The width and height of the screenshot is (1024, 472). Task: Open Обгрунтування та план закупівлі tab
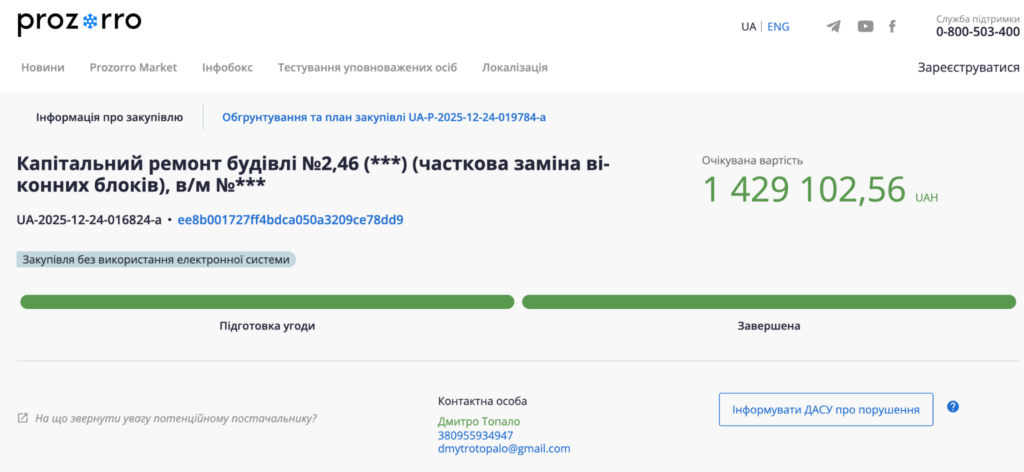[383, 117]
